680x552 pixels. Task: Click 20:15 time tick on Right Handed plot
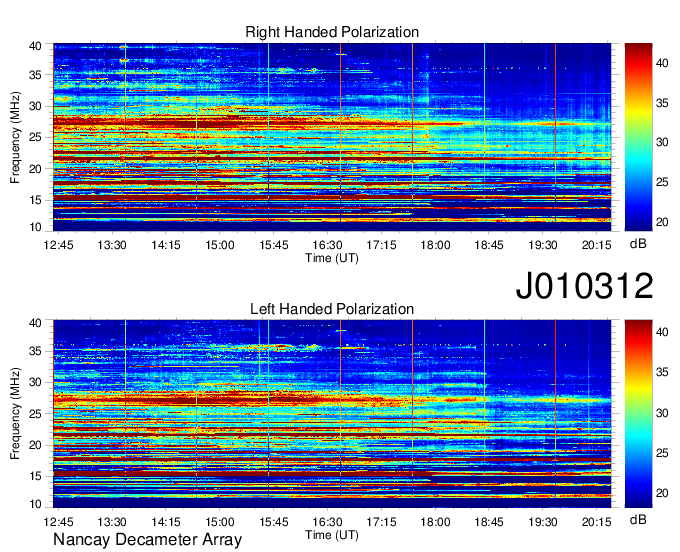[x=596, y=245]
